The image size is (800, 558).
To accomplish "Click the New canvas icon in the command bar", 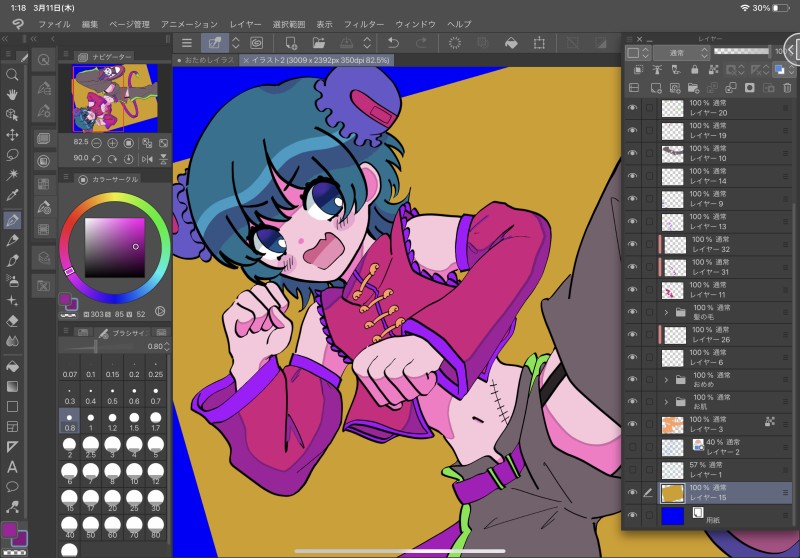I will (x=291, y=43).
